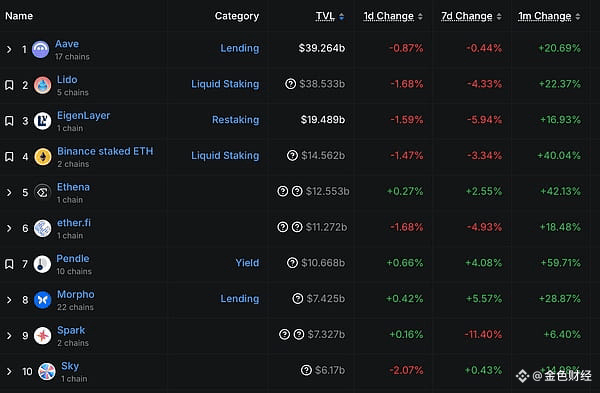Click the question mark icon beside Lido's TVL

click(290, 83)
